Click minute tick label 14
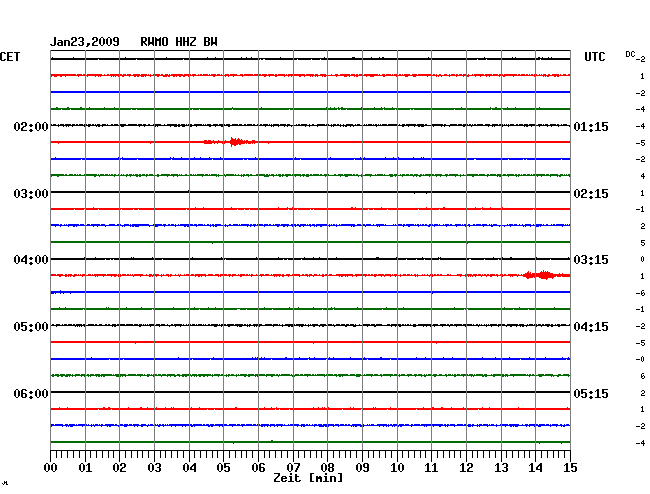Viewport: 650px width, 494px height. coord(535,468)
